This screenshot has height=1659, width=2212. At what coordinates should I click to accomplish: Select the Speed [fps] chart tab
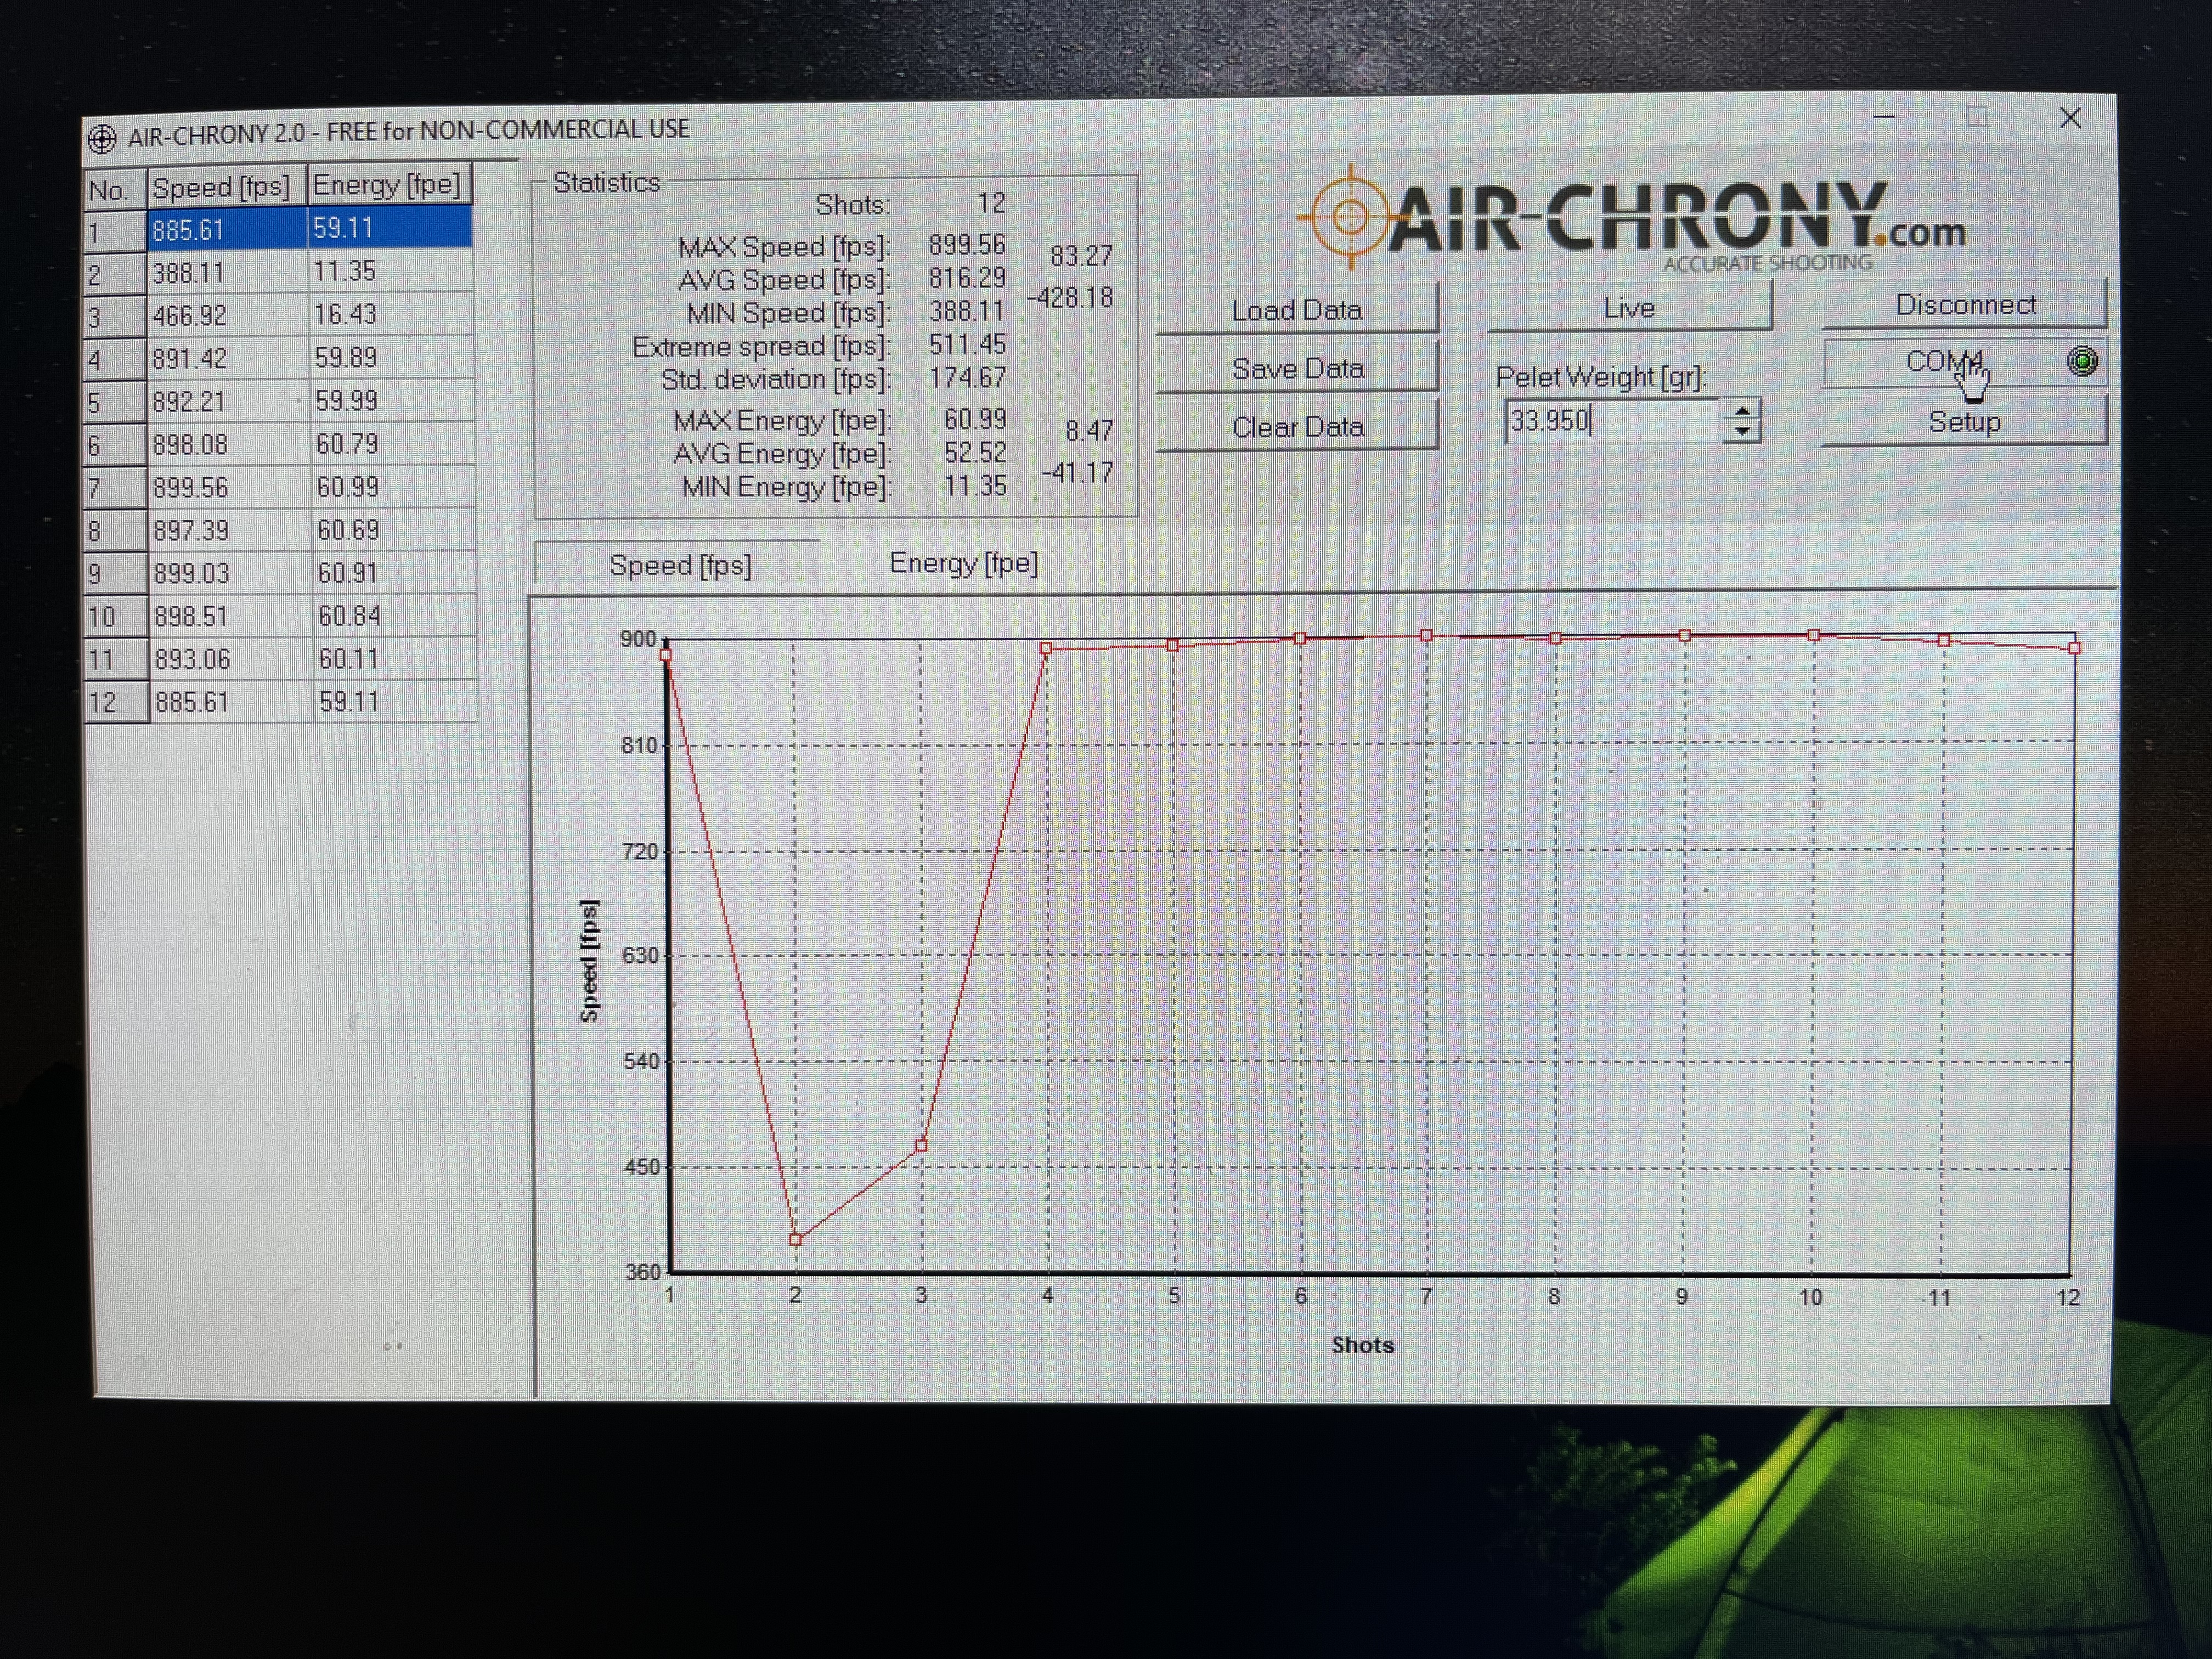coord(680,565)
